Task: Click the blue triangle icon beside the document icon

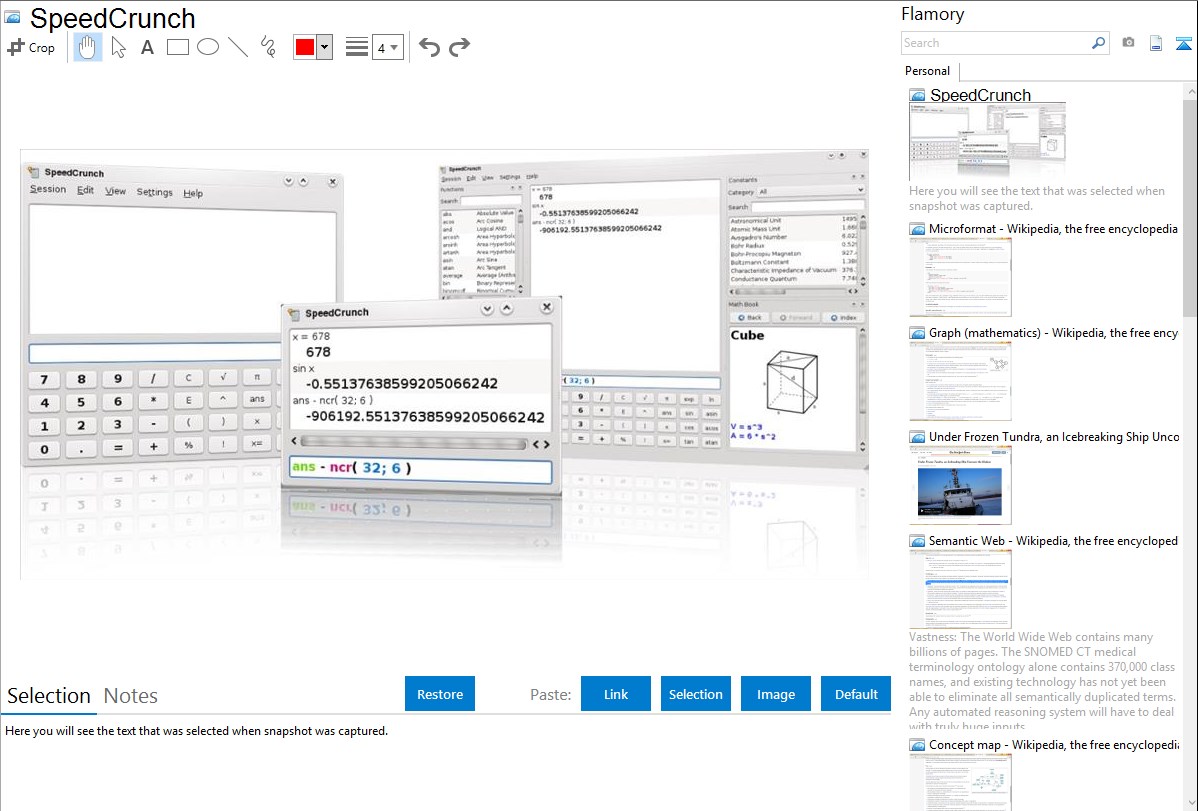Action: (x=1183, y=43)
